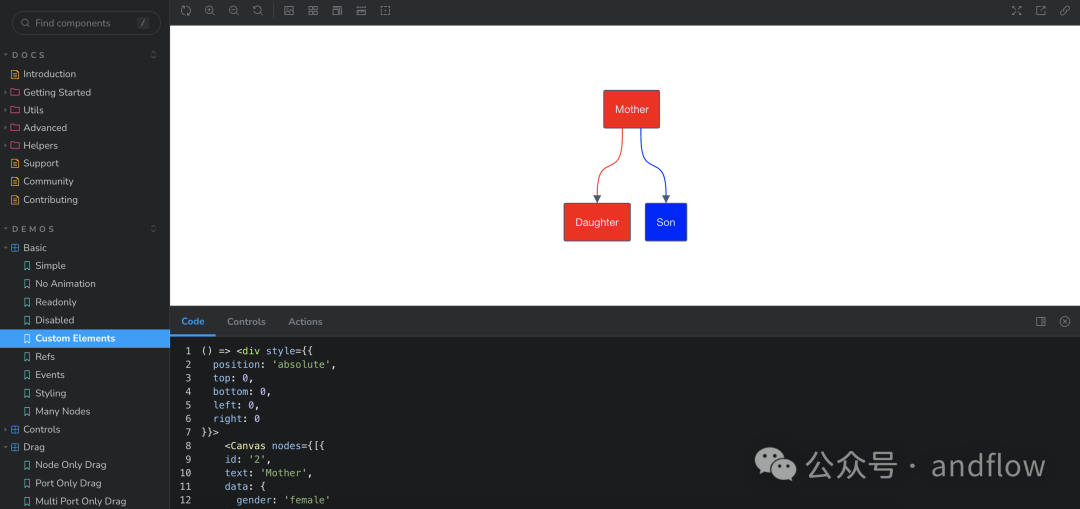Click the Find components search field
The width and height of the screenshot is (1080, 509).
[82, 22]
